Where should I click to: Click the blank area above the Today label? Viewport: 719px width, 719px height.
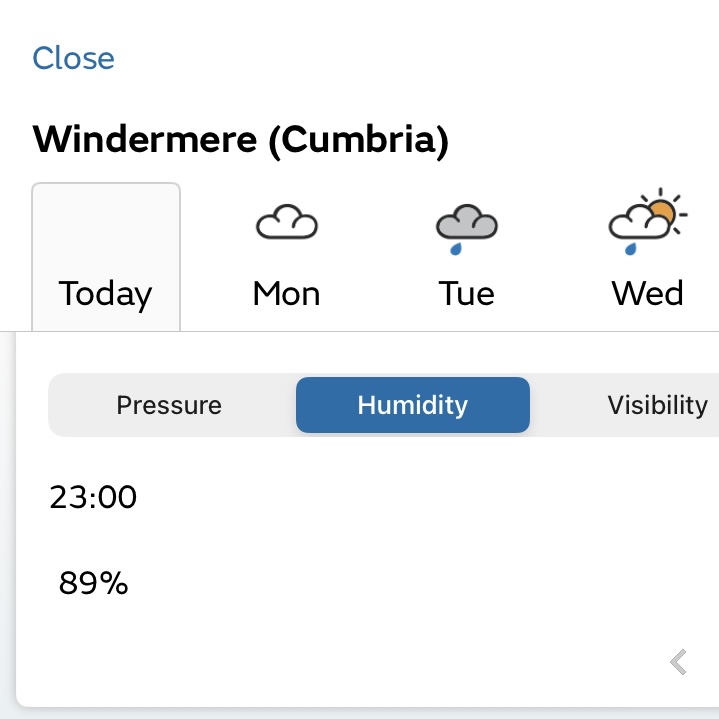click(x=106, y=225)
